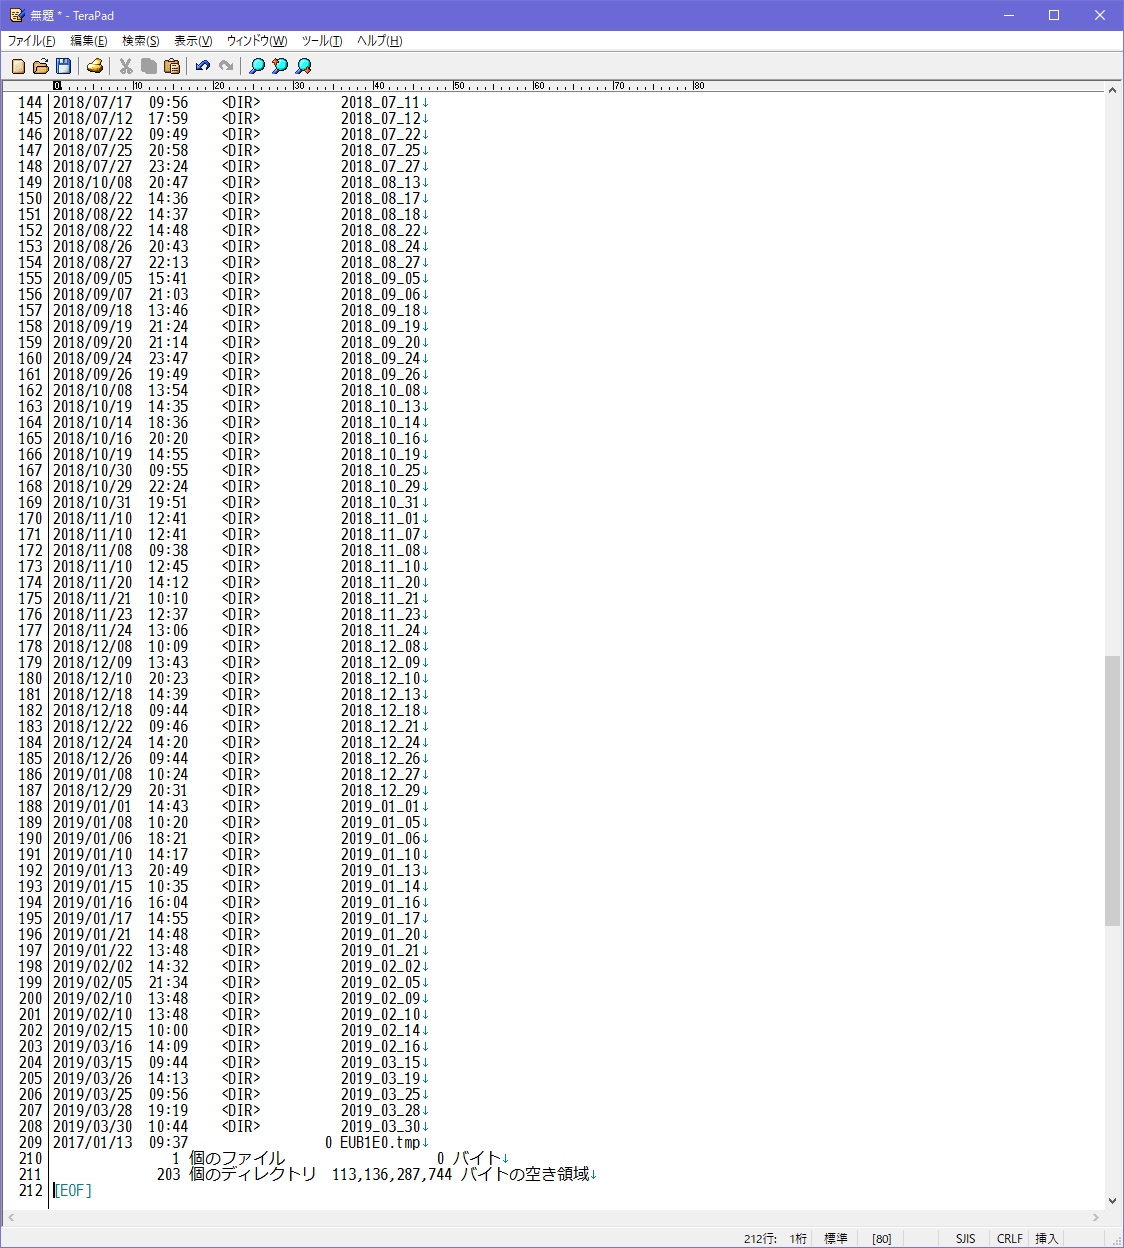Click directory name 2018_12_29
Viewport: 1124px width, 1248px height.
point(380,790)
